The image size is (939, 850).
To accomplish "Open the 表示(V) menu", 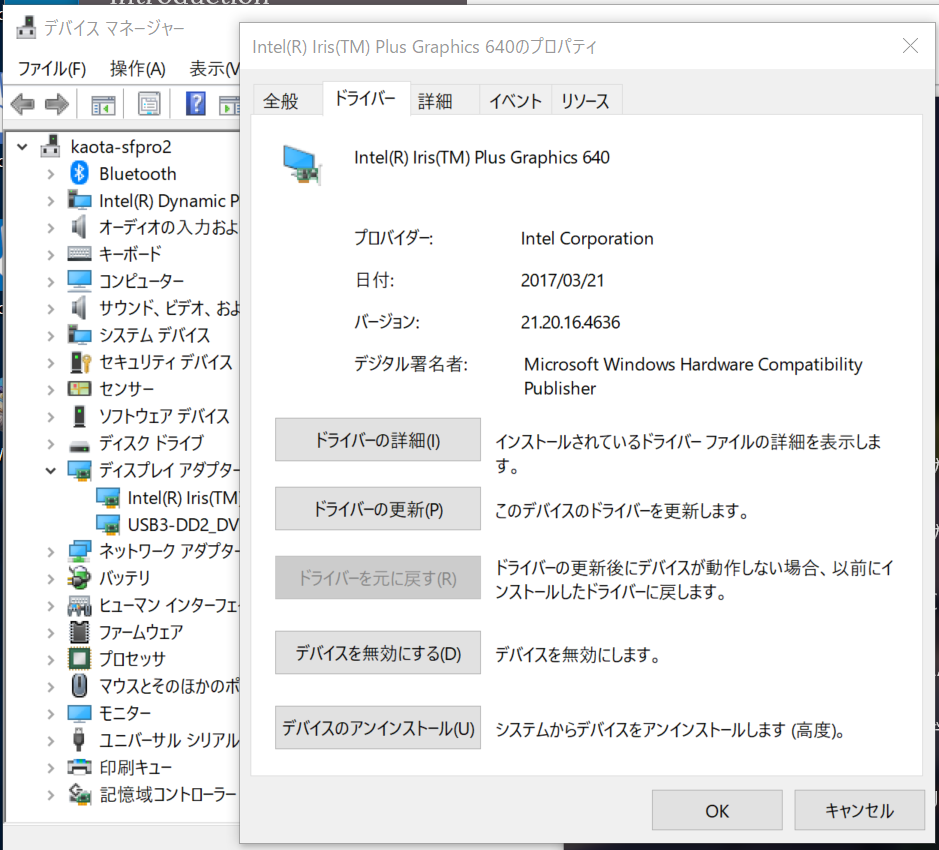I will pos(214,69).
